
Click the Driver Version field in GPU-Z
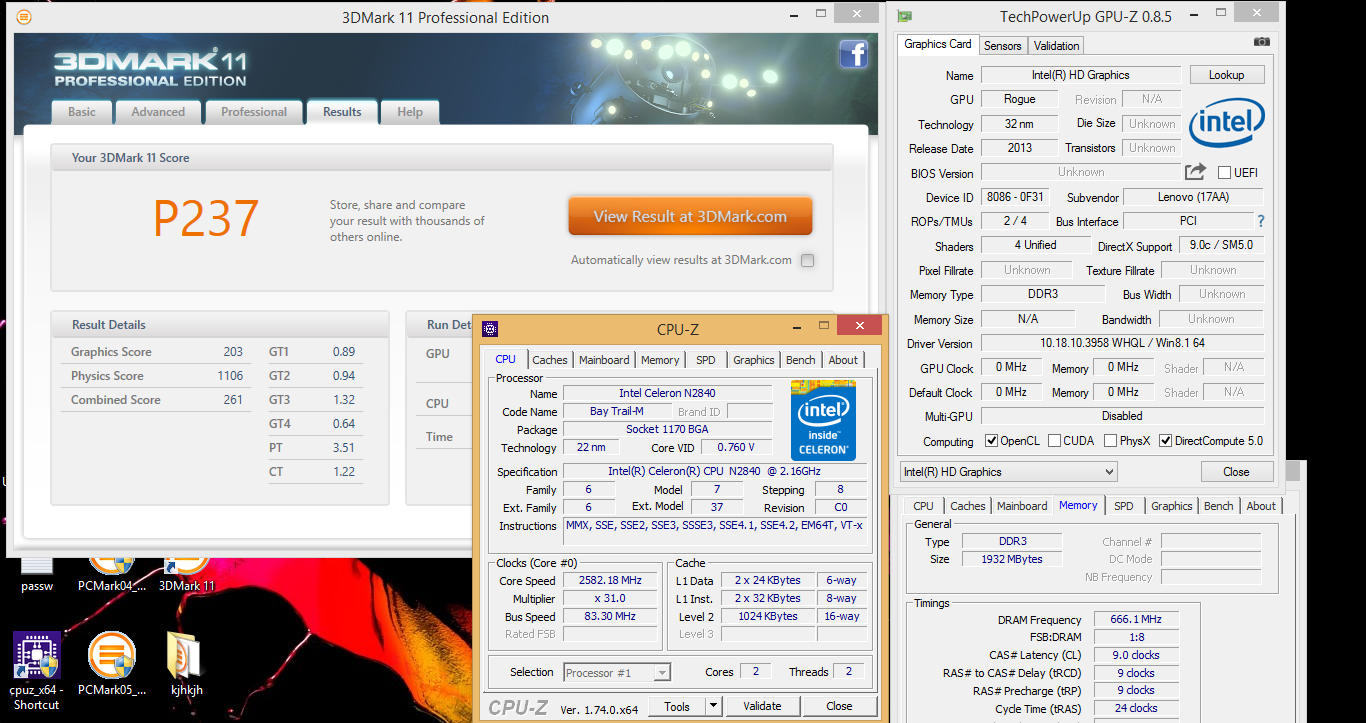[1122, 343]
